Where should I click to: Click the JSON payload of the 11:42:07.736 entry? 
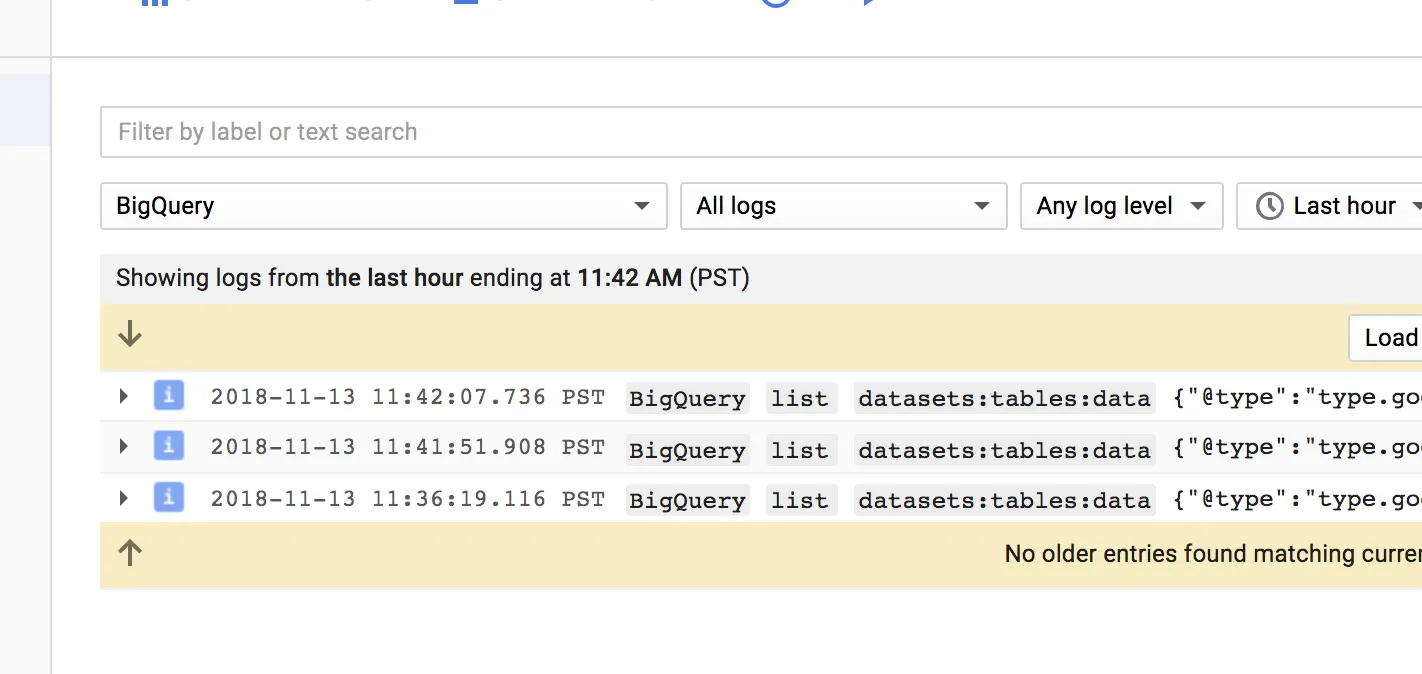[1296, 398]
